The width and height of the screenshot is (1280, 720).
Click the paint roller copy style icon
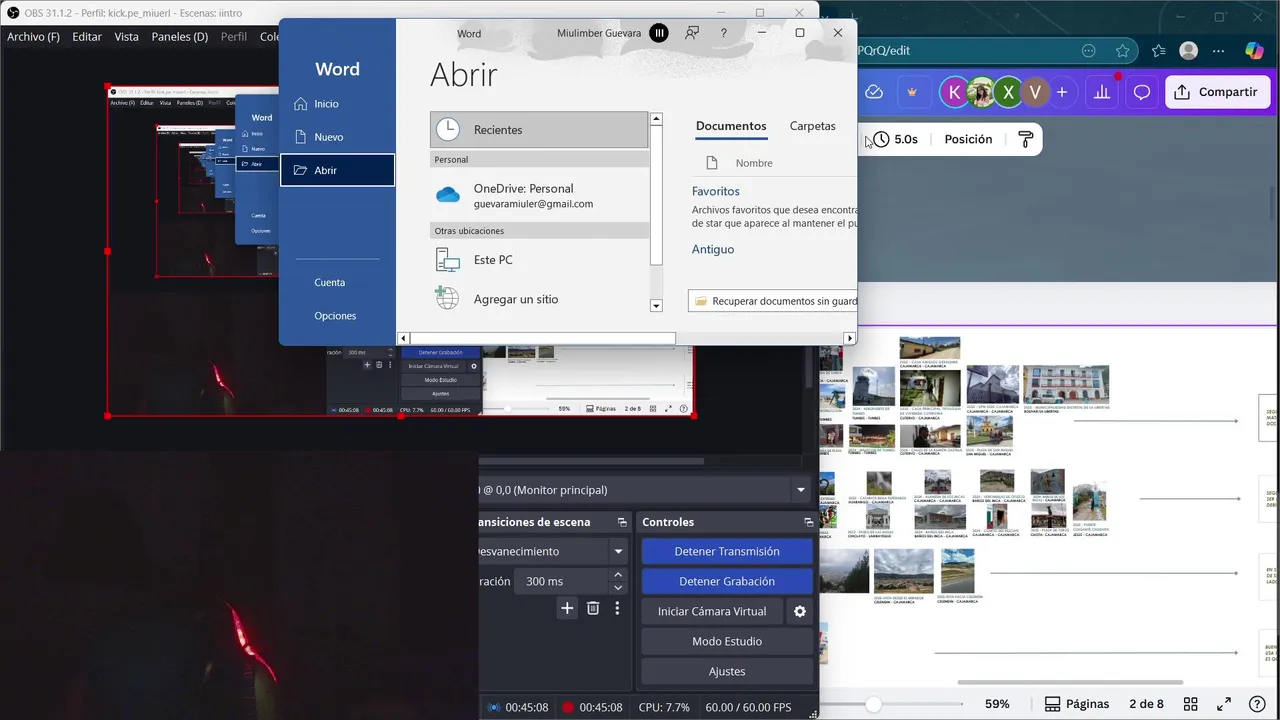point(1025,139)
